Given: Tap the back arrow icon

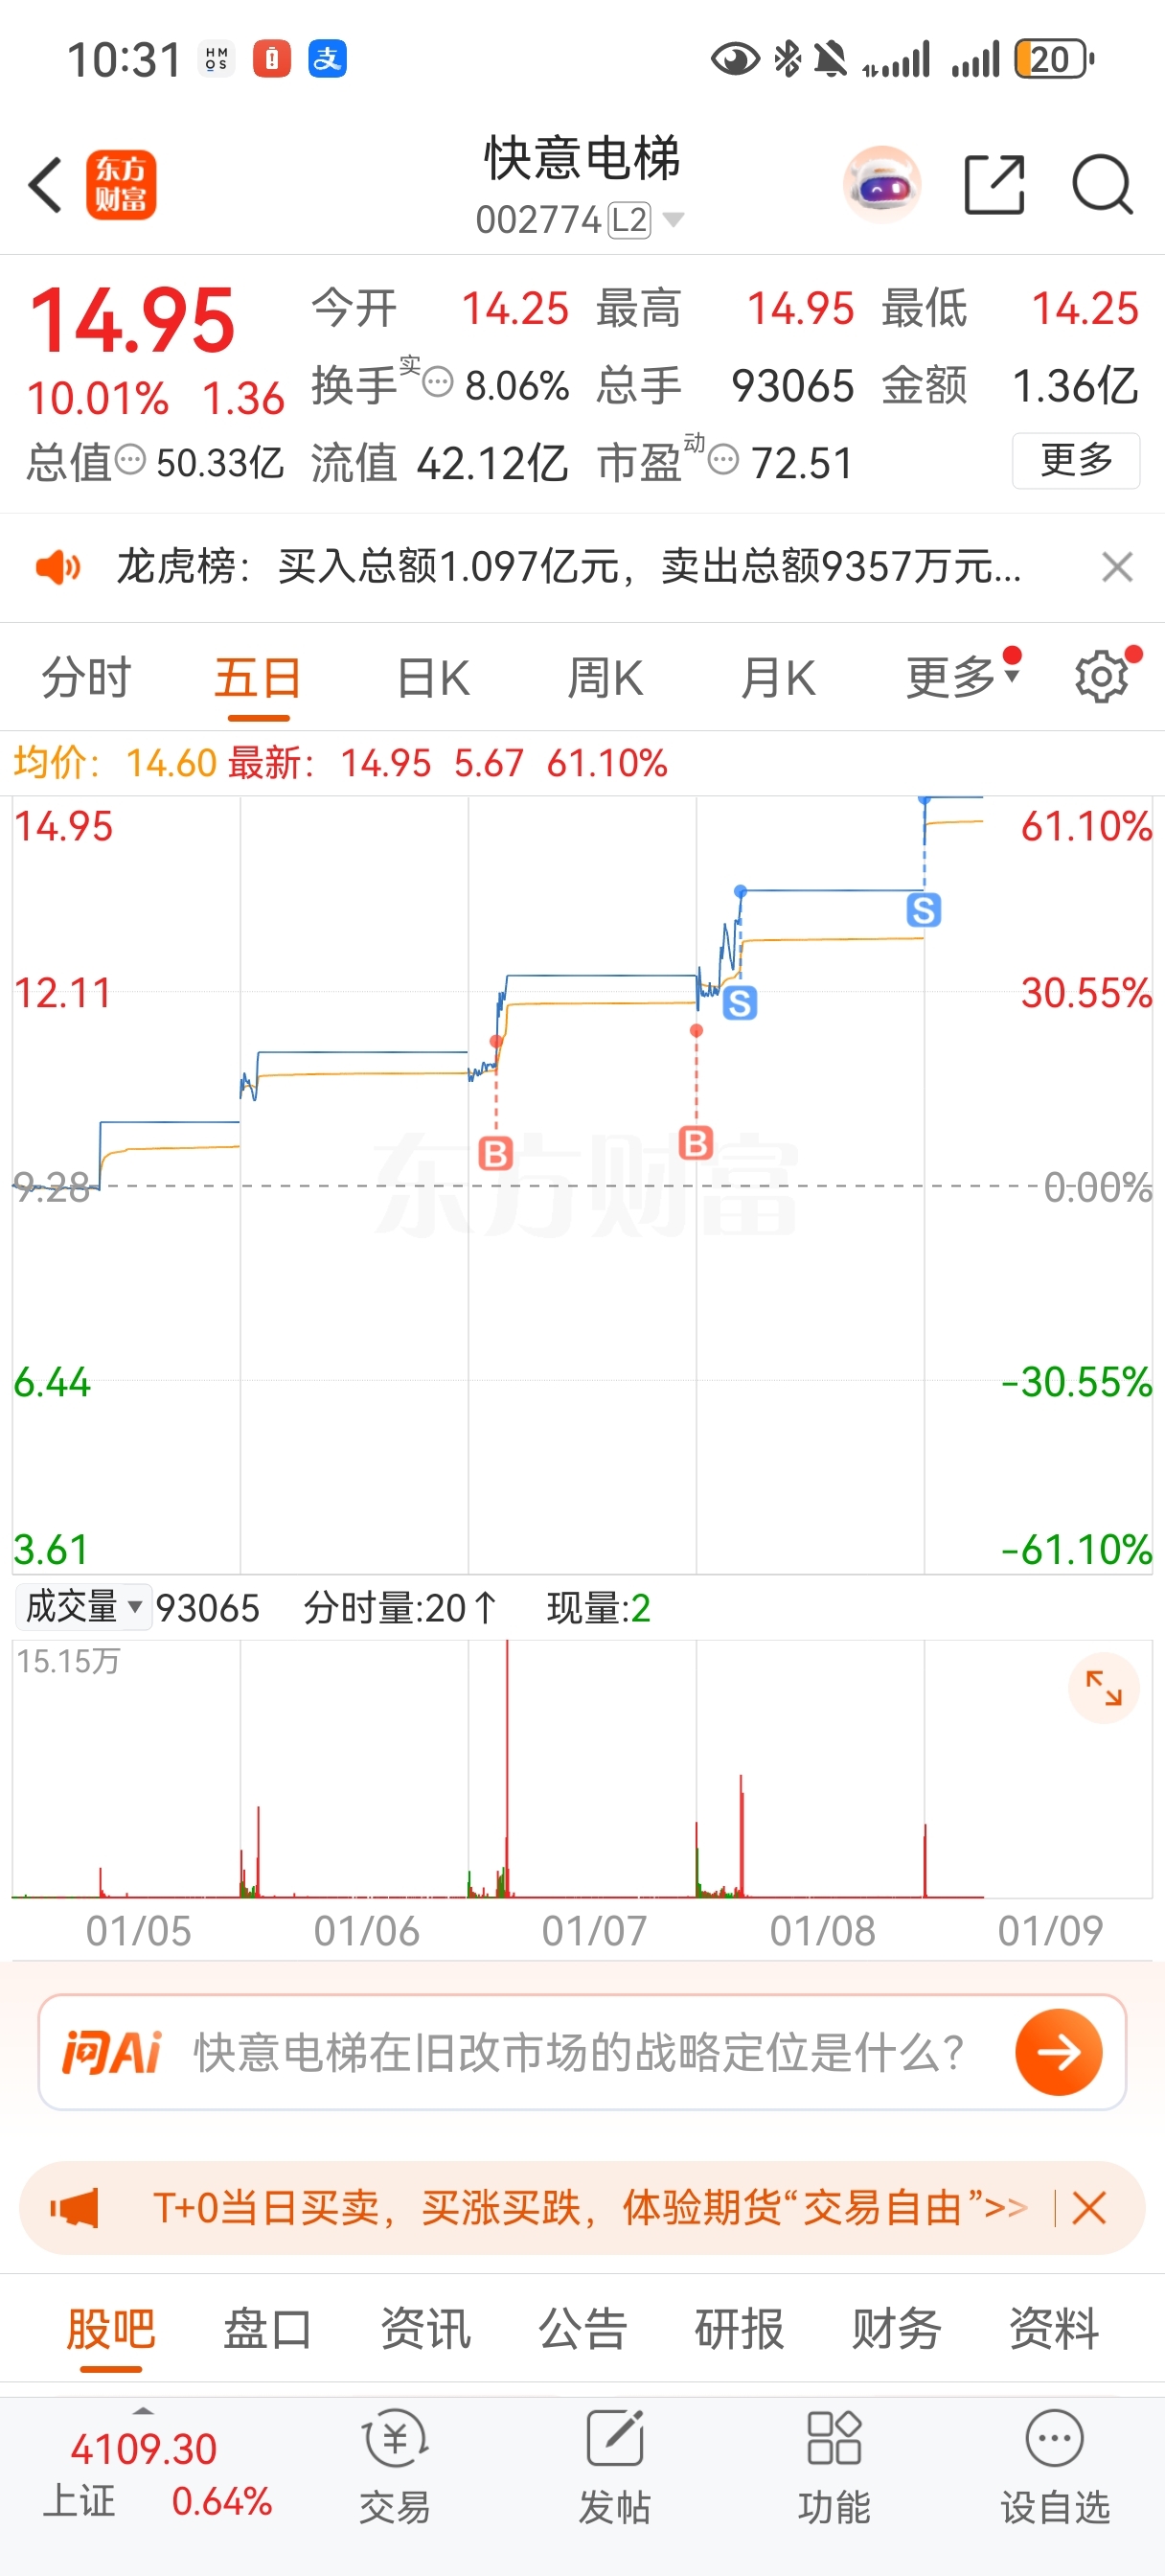Looking at the screenshot, I should tap(46, 185).
